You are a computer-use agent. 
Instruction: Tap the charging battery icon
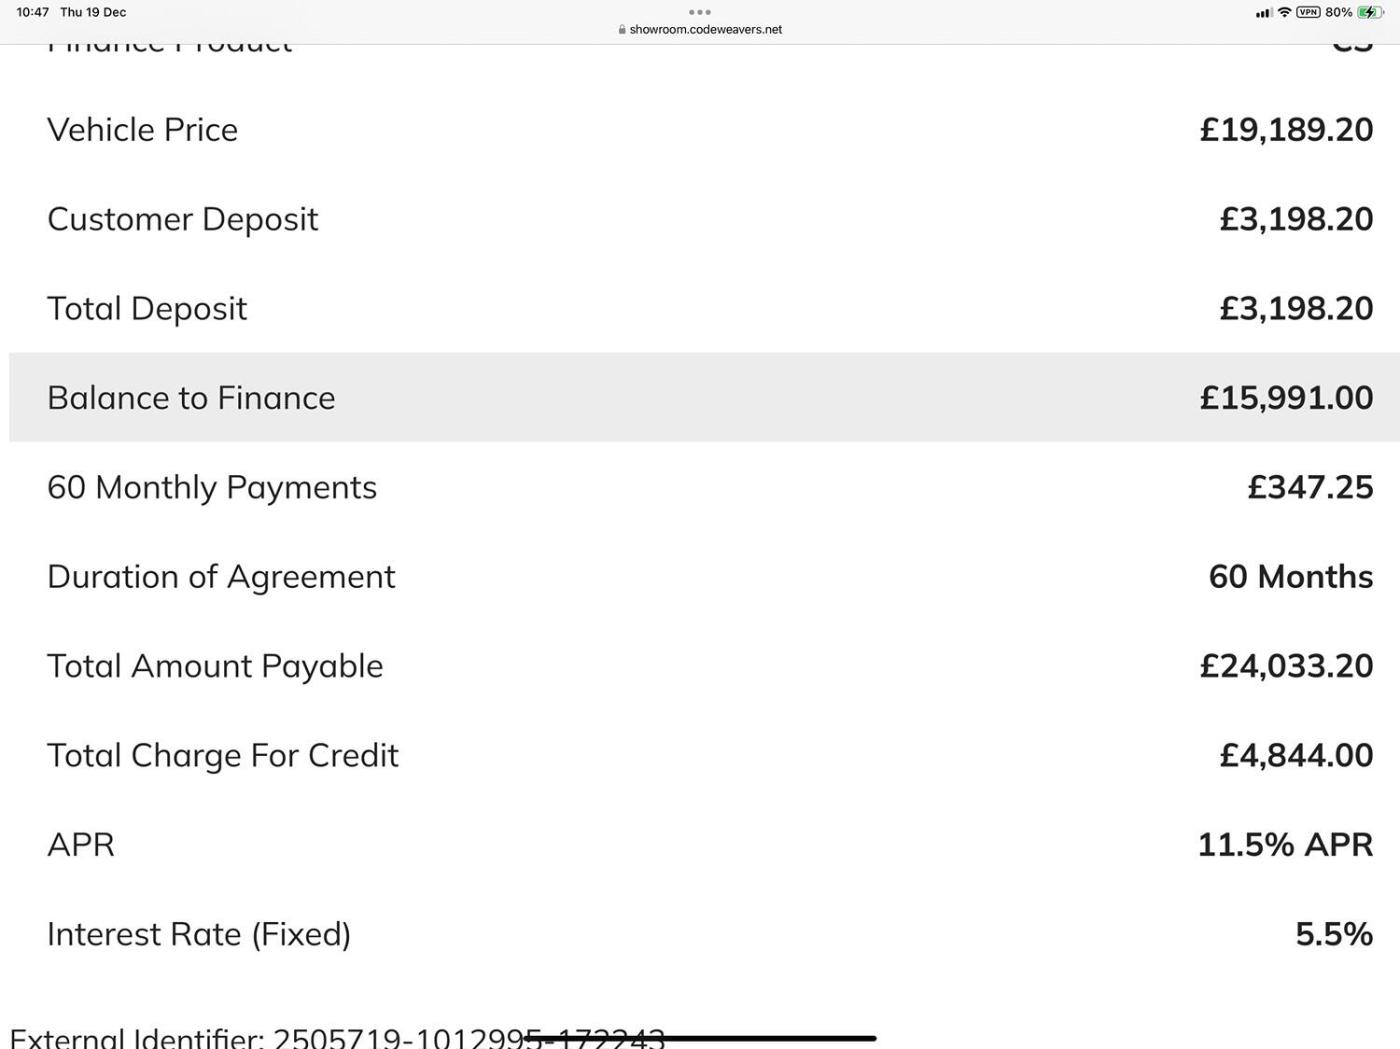click(x=1370, y=13)
